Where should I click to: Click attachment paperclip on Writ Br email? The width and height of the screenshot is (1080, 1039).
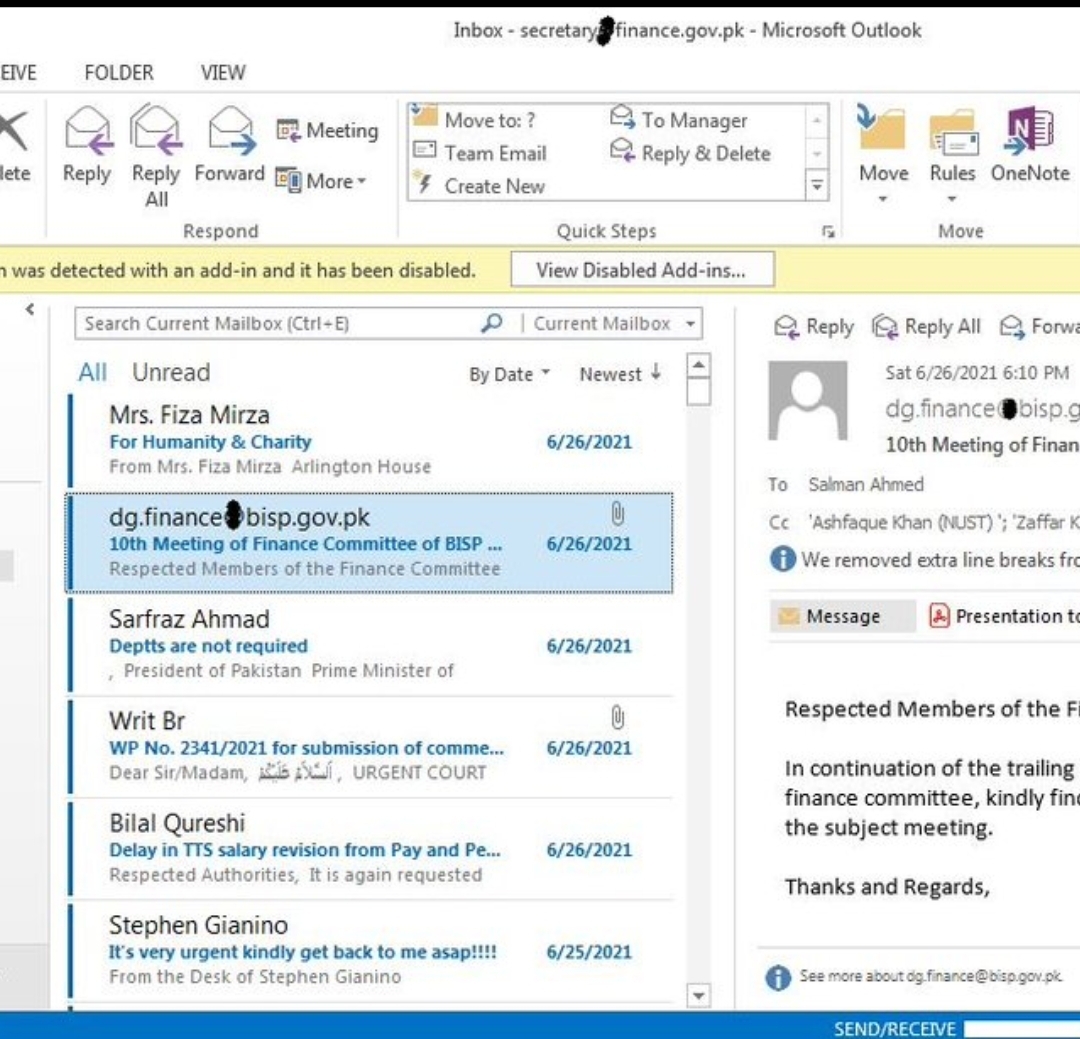tap(618, 718)
